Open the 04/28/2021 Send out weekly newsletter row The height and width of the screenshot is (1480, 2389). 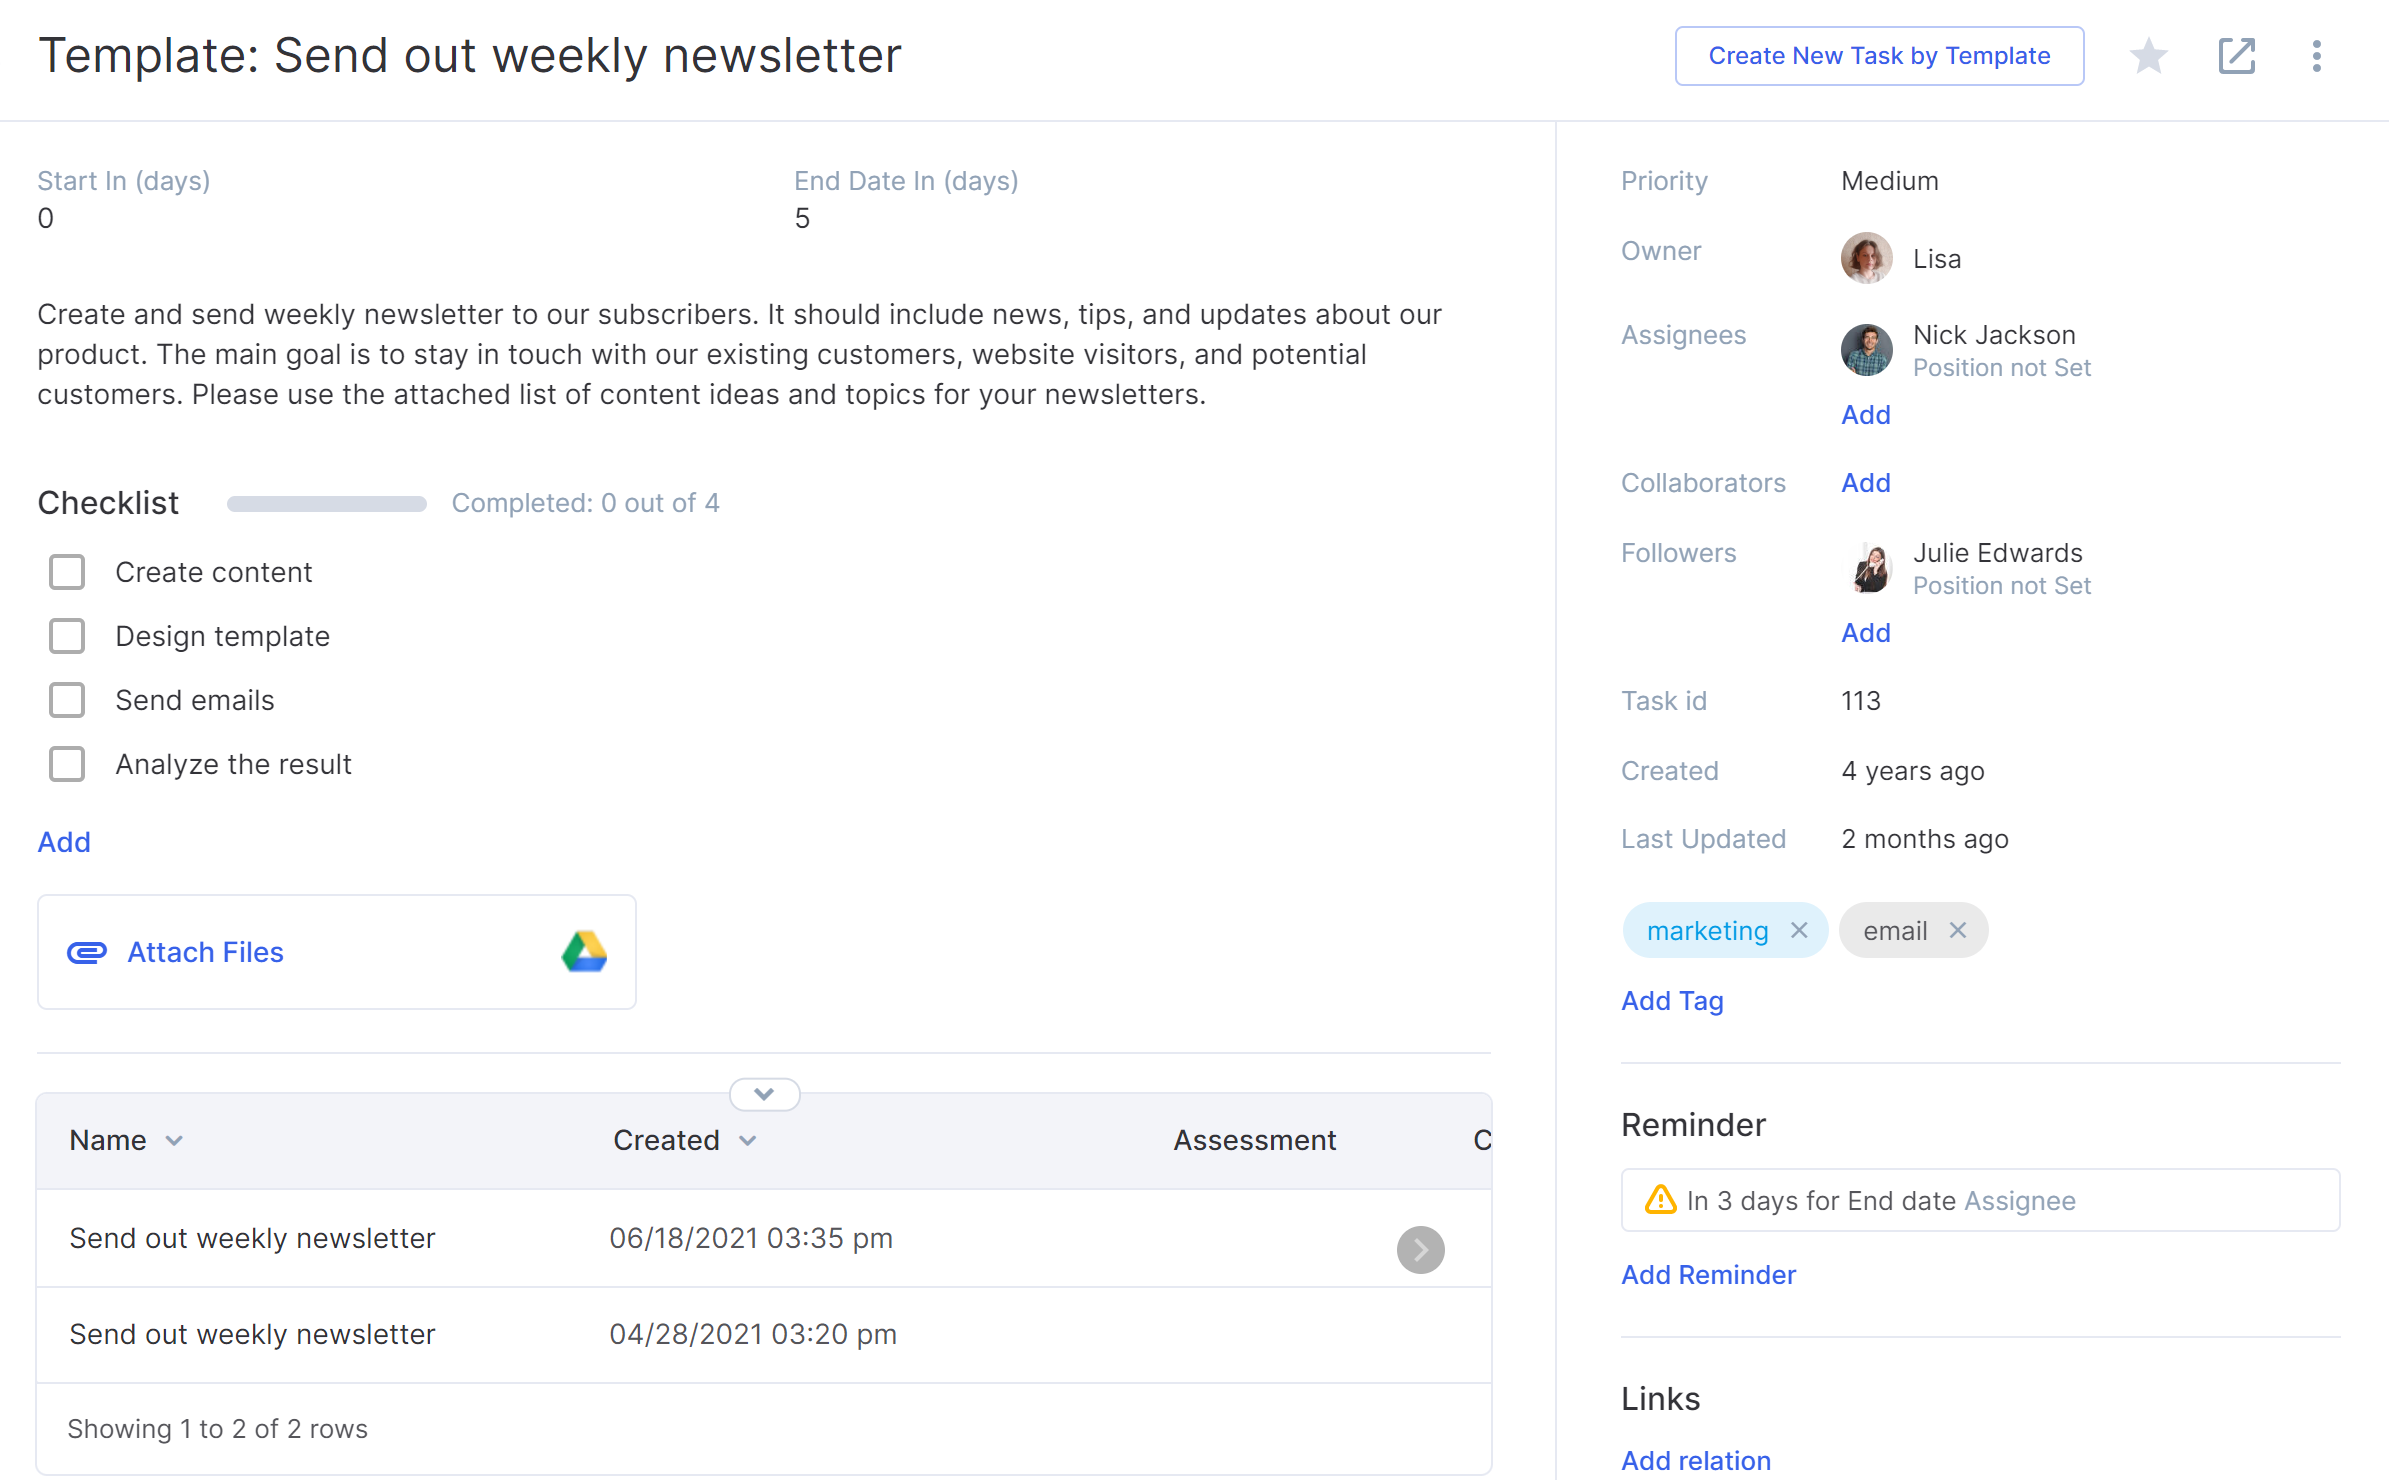click(x=764, y=1335)
